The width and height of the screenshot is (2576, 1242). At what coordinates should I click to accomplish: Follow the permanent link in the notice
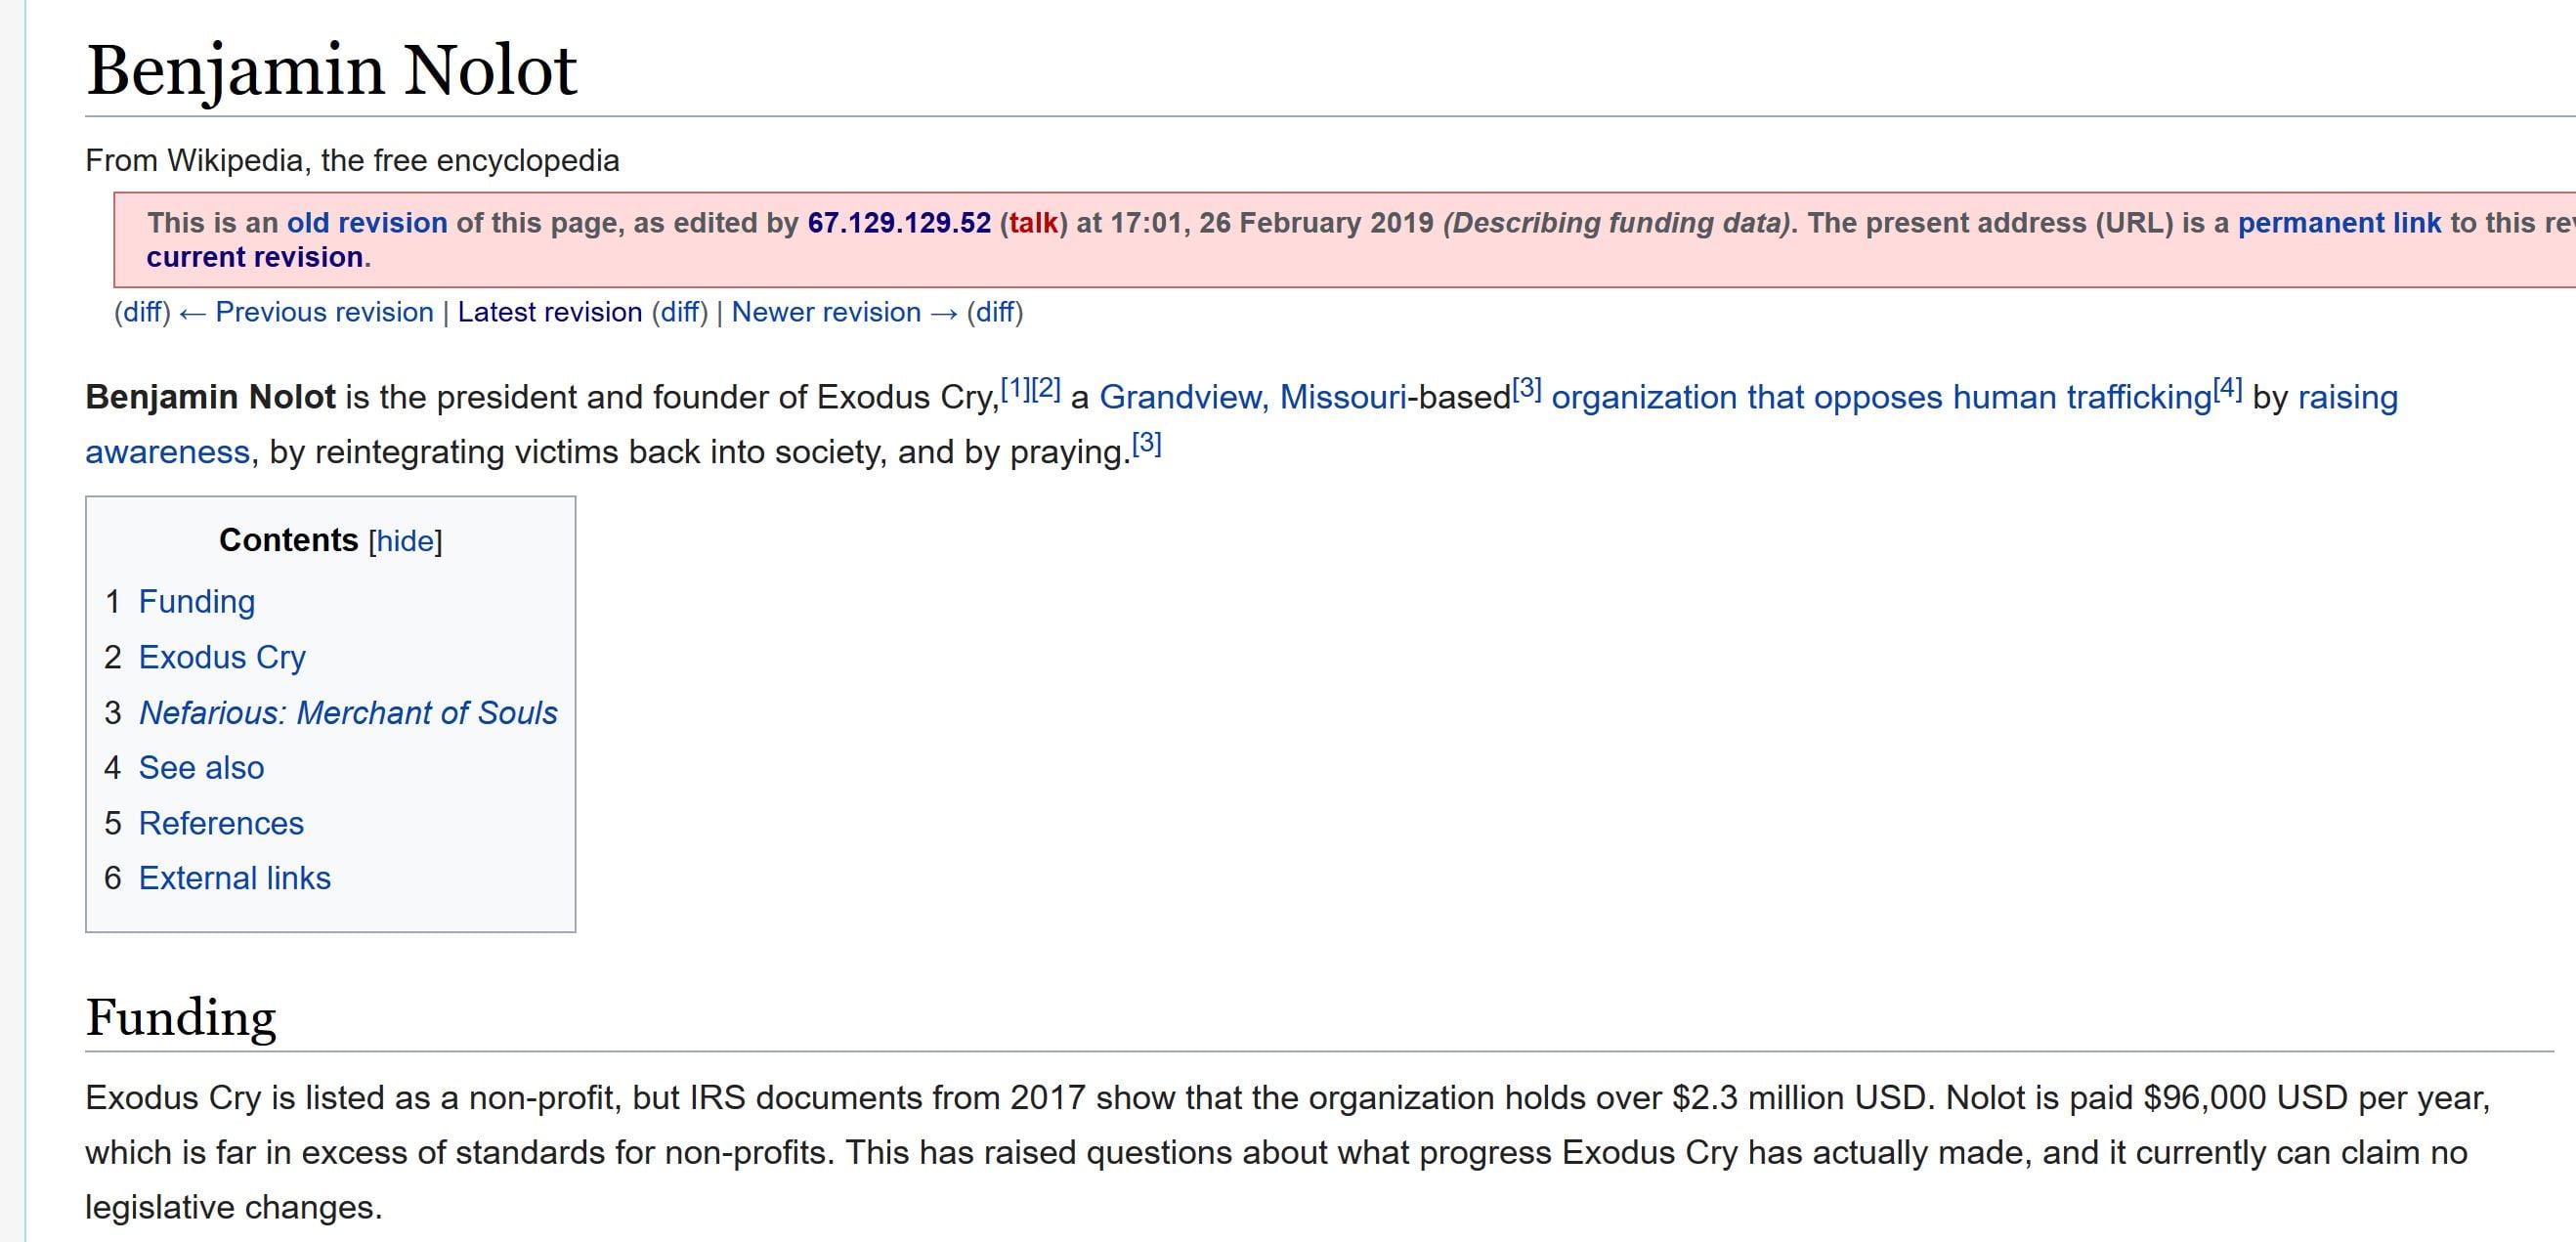click(x=2338, y=223)
